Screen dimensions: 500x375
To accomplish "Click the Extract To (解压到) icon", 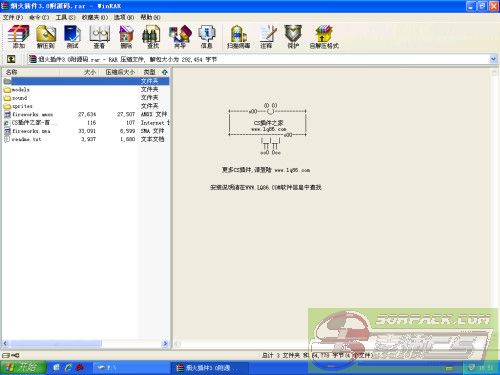I will pyautogui.click(x=46, y=37).
